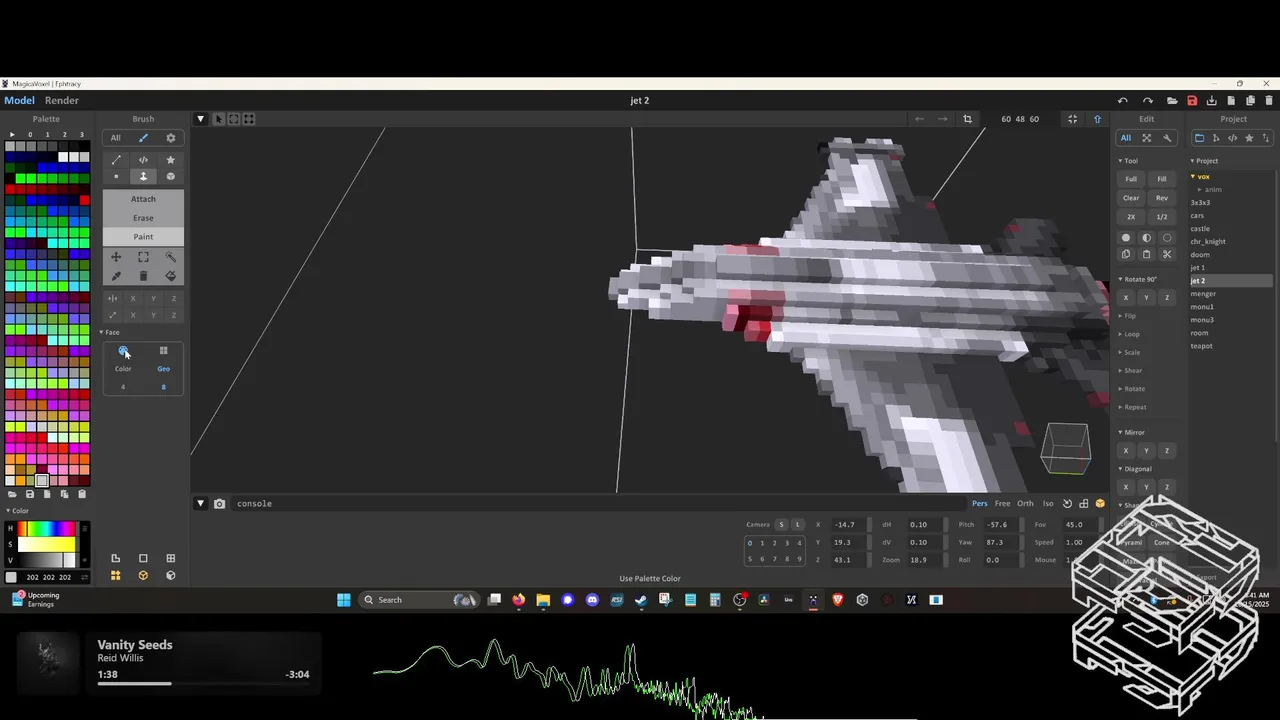Click the wrench tab in Edit panel
The width and height of the screenshot is (1280, 720).
tap(1167, 138)
